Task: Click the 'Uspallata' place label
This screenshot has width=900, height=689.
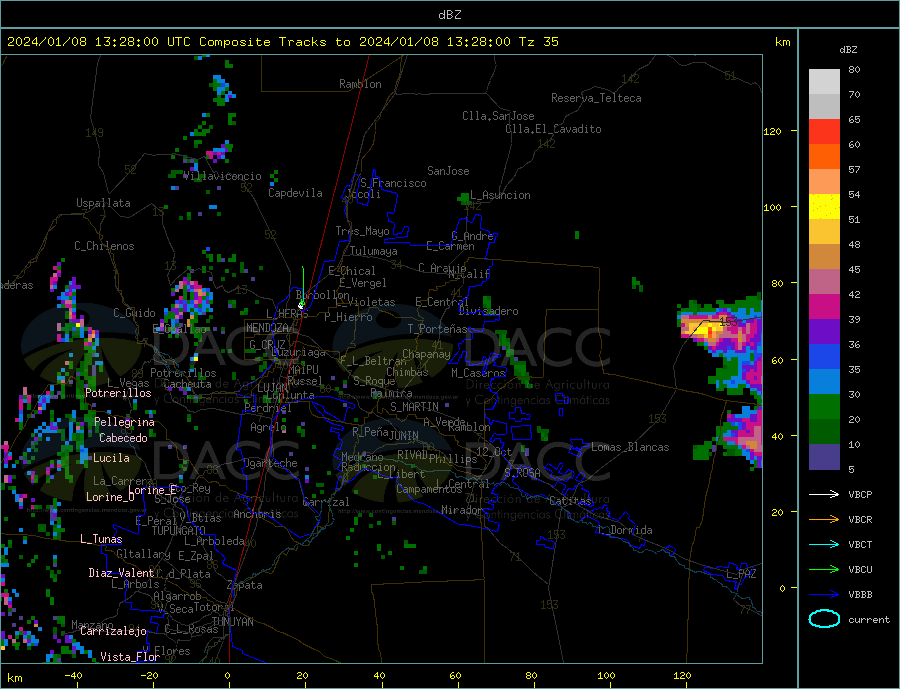Action: pyautogui.click(x=103, y=203)
